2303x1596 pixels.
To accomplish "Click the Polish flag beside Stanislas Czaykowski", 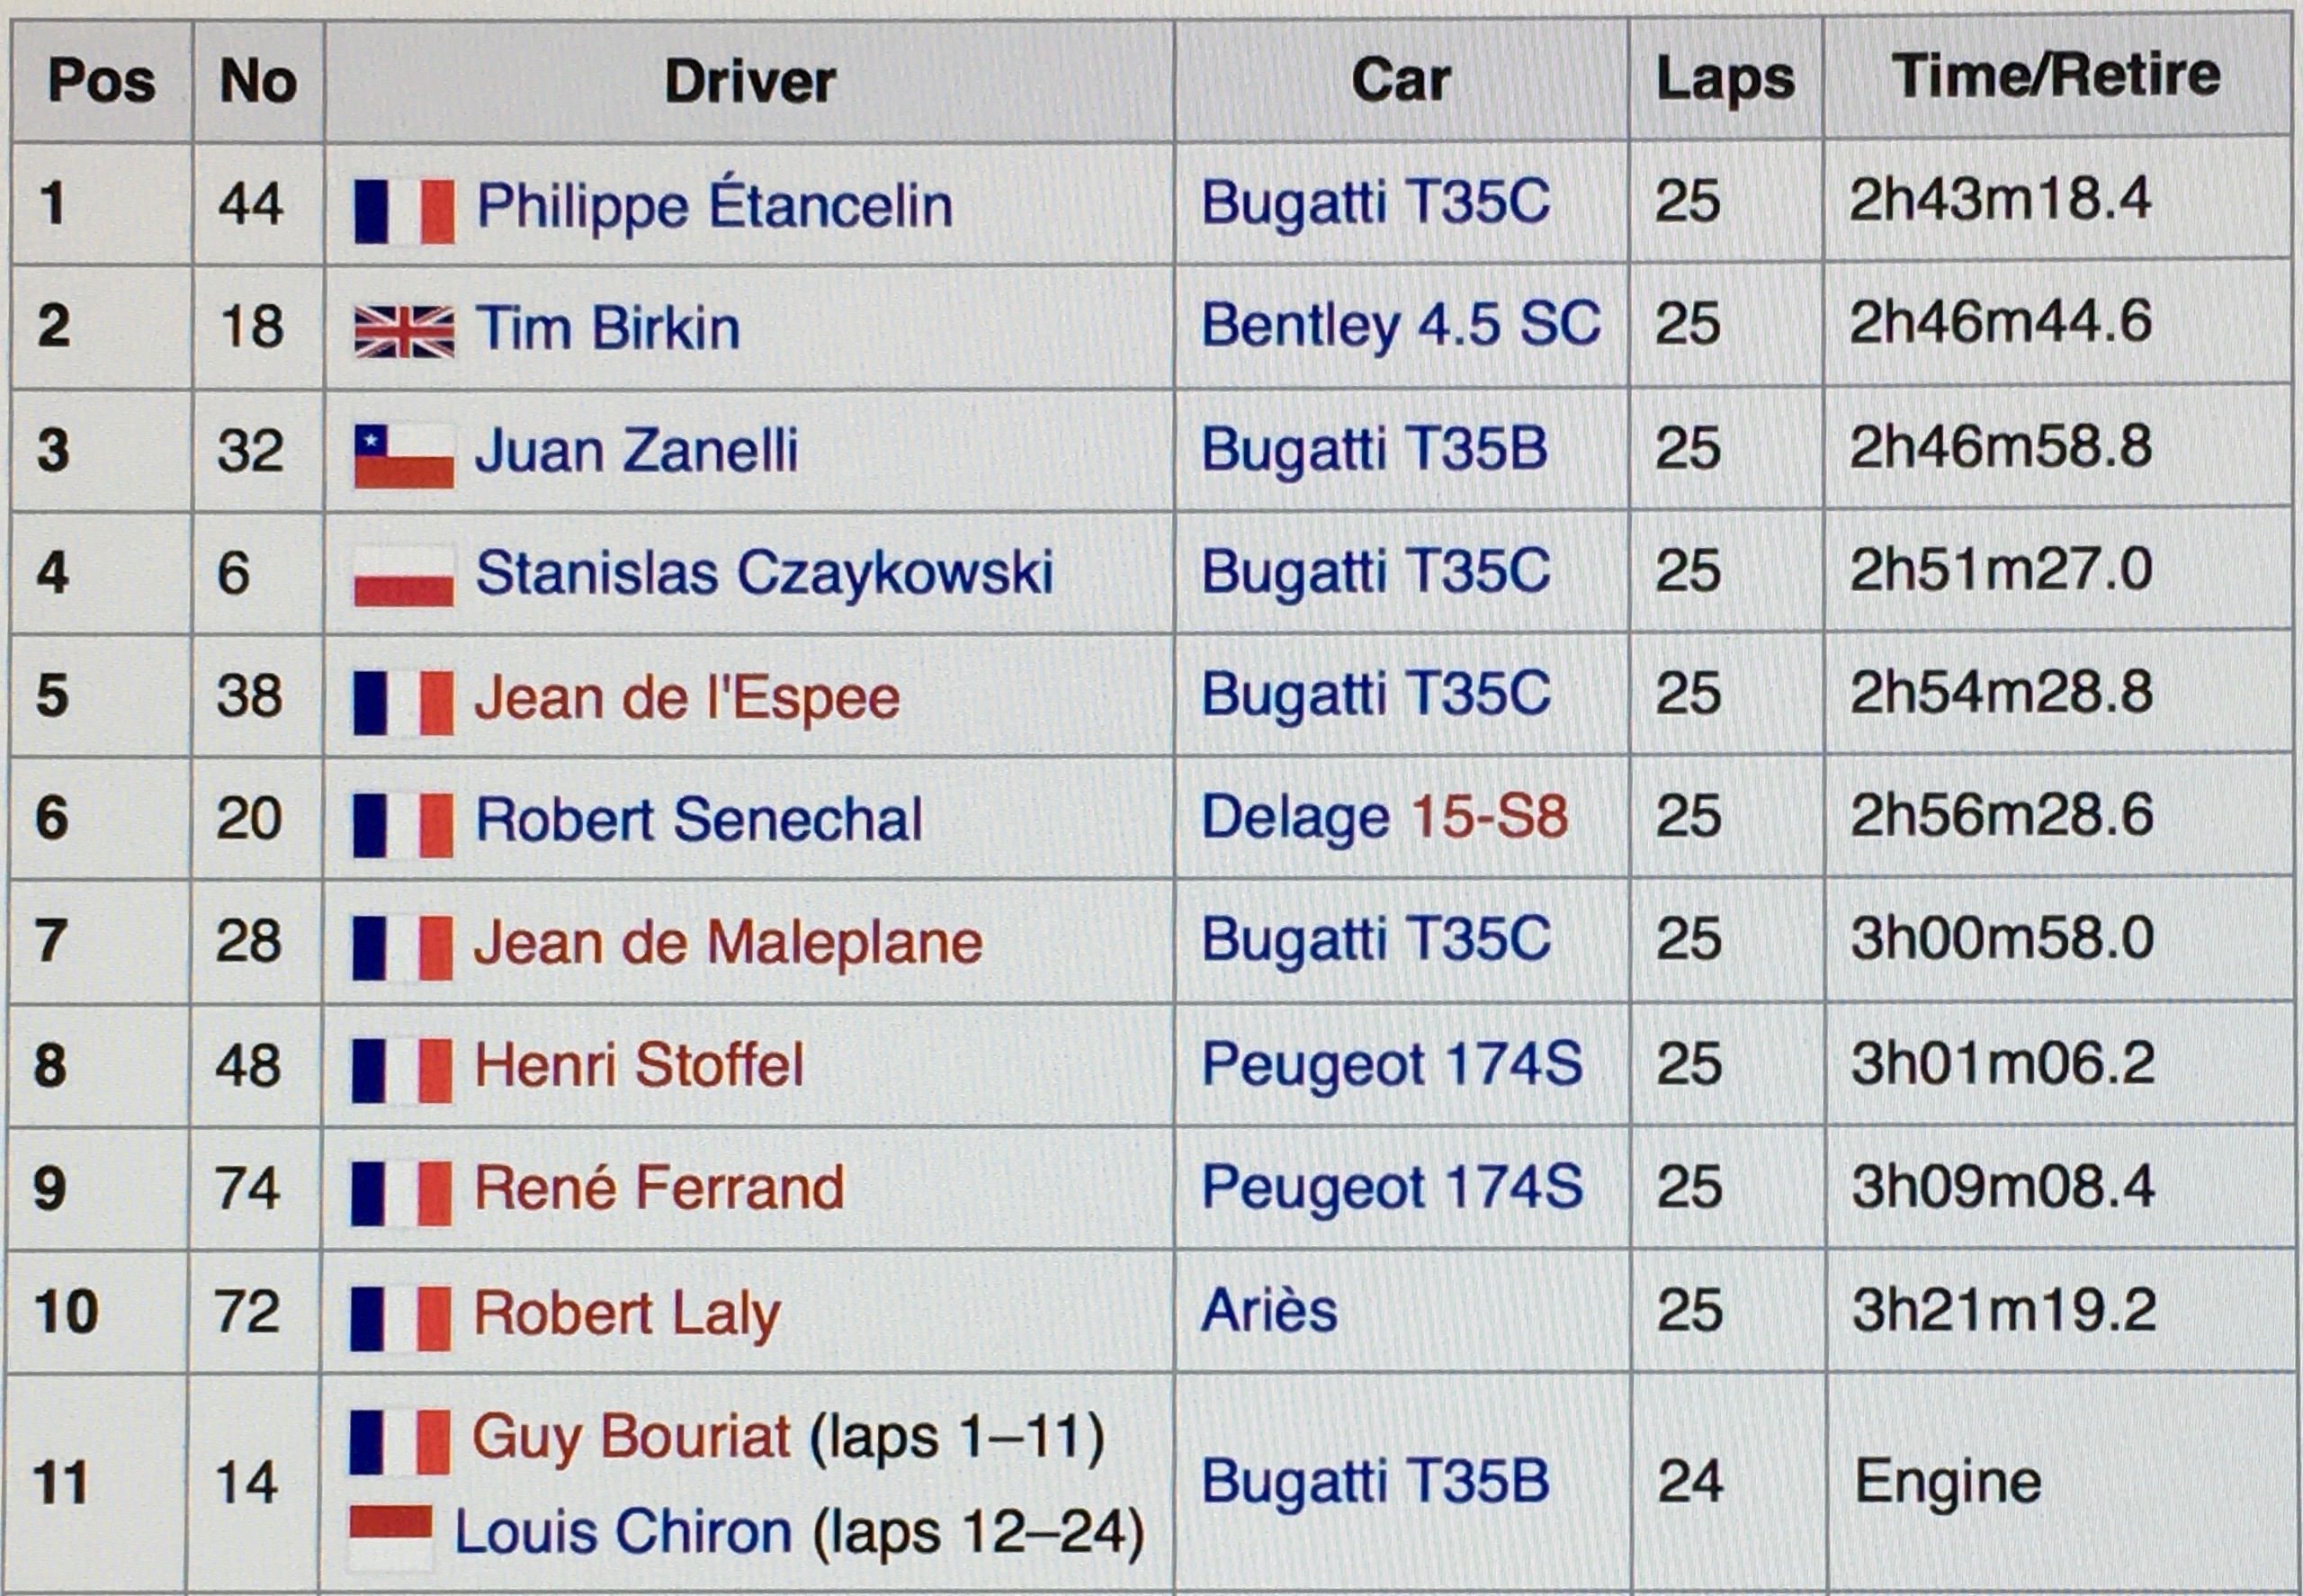I will pyautogui.click(x=404, y=577).
